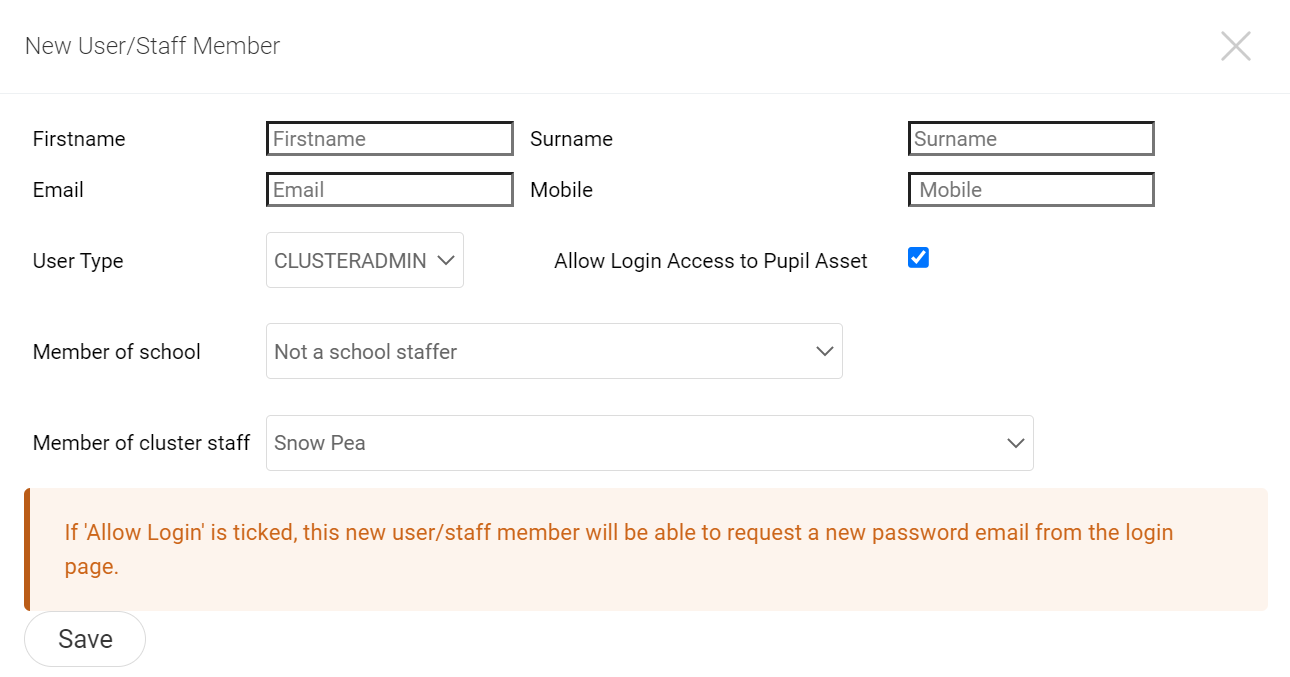This screenshot has width=1290, height=677.
Task: Click the Mobile number field
Action: tap(1031, 190)
